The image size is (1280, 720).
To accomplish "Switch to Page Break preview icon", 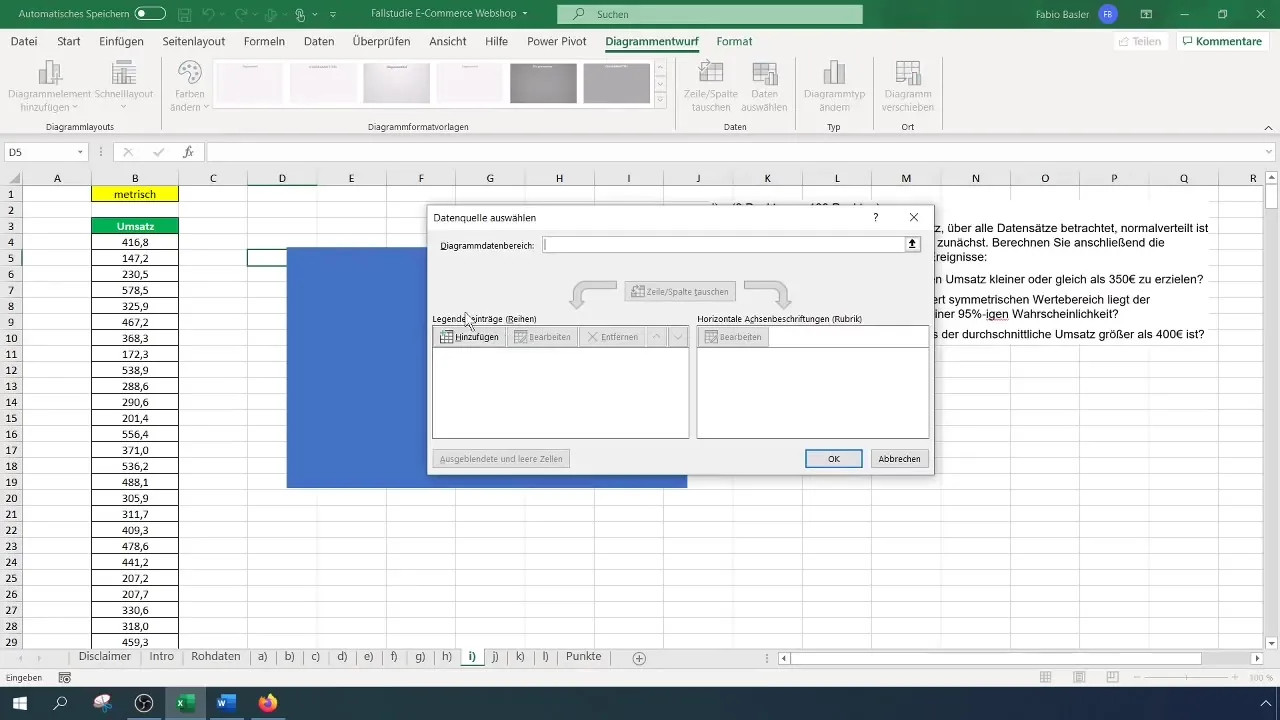I will (1112, 678).
